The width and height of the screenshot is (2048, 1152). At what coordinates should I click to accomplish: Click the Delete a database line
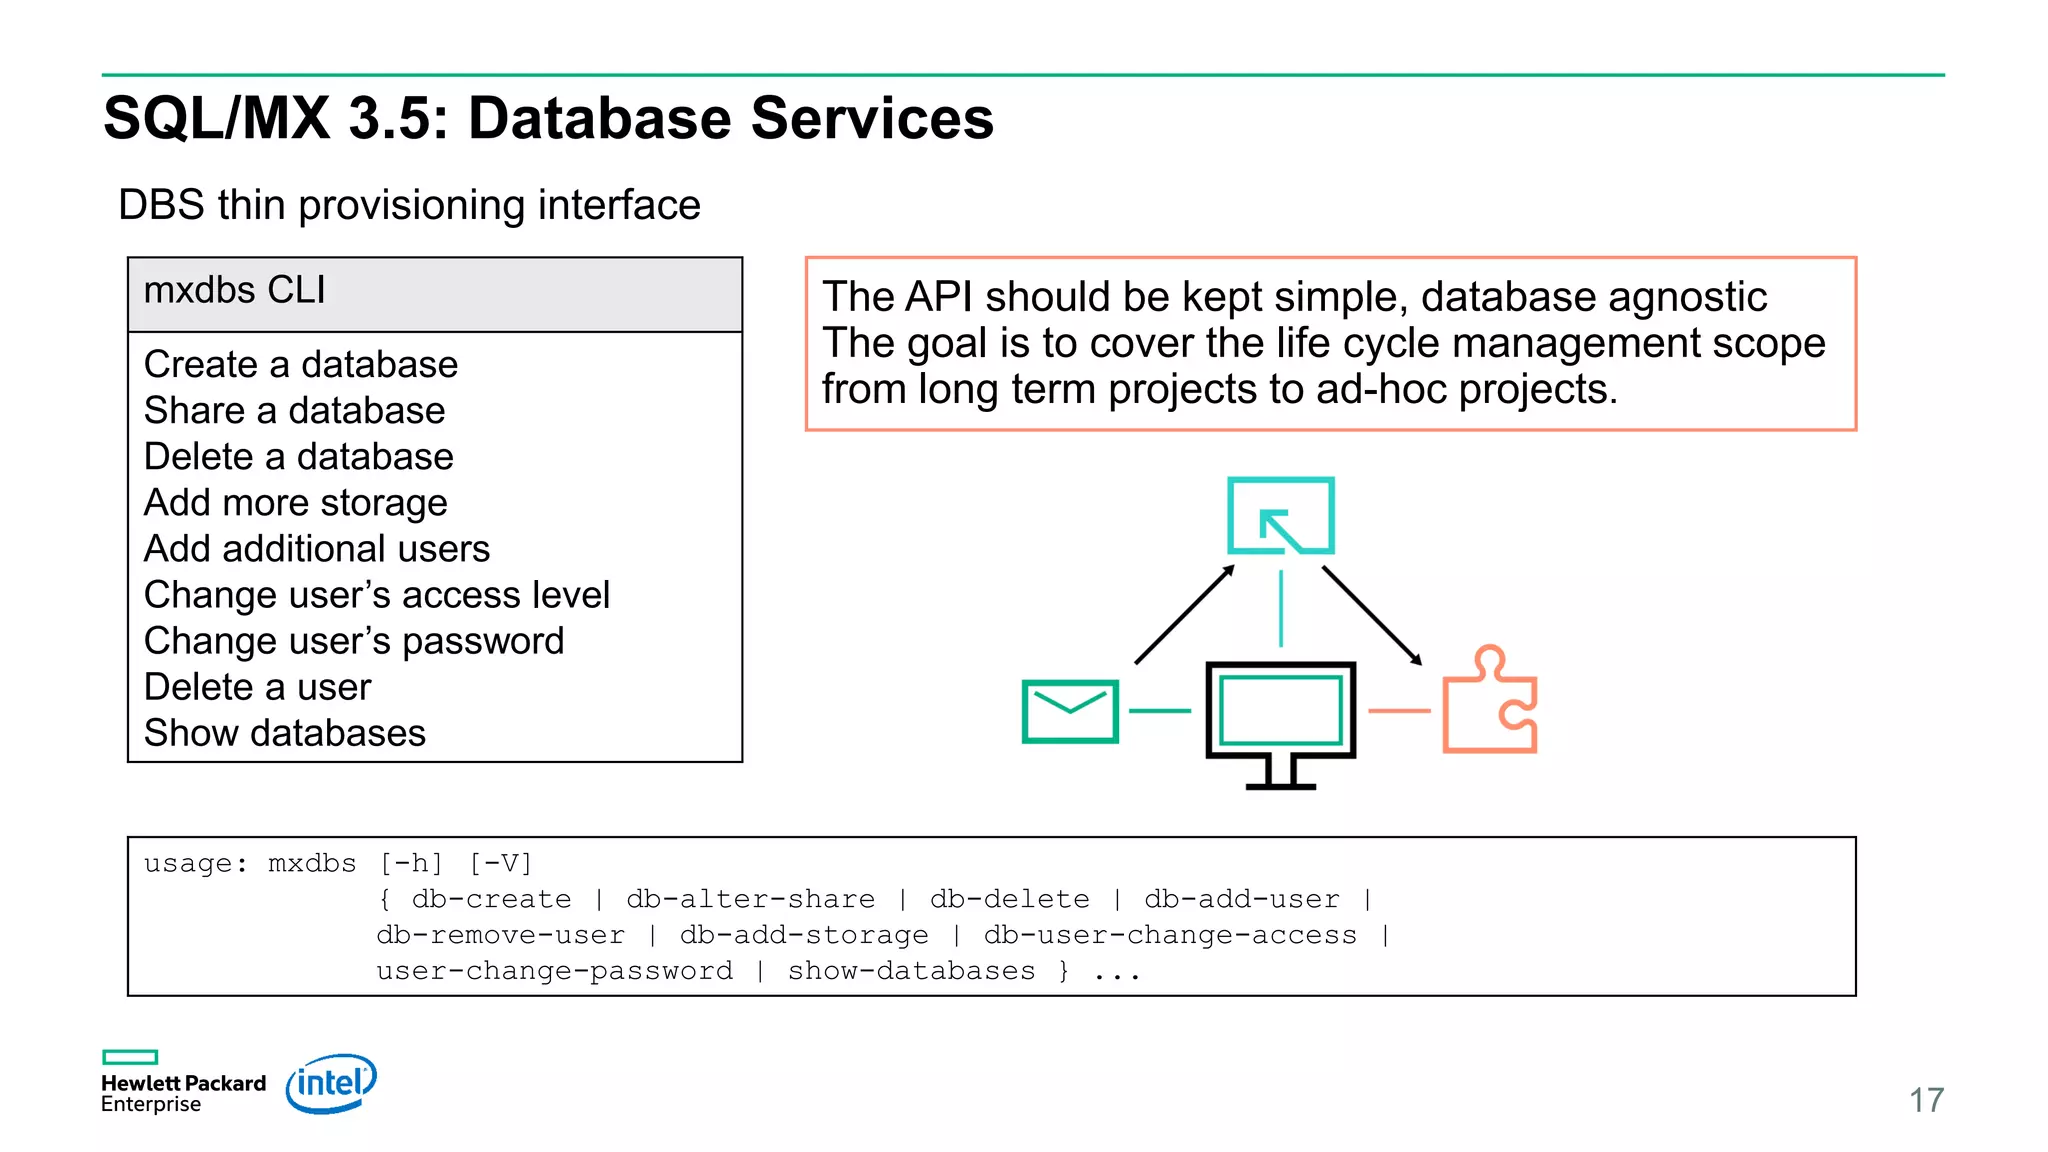point(299,456)
